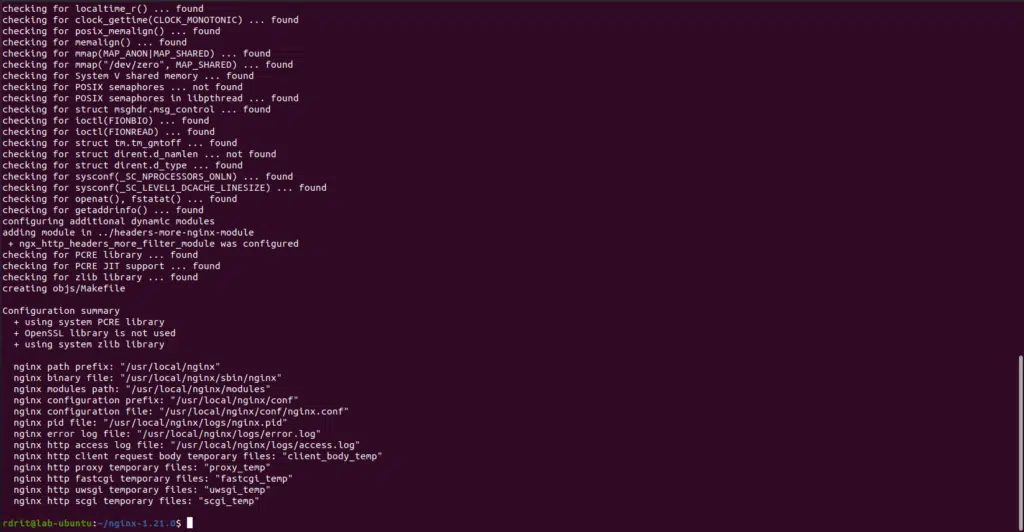Click the block cursor at the shell prompt
The image size is (1024, 532).
pos(190,523)
